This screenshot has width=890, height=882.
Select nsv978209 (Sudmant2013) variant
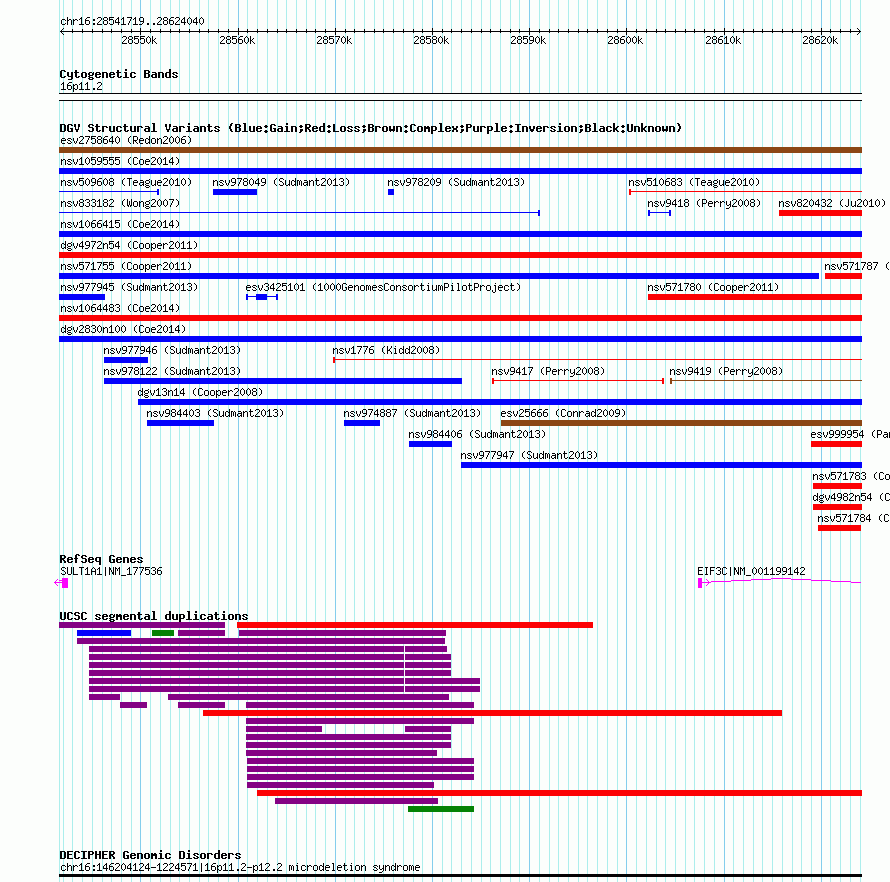click(x=456, y=182)
